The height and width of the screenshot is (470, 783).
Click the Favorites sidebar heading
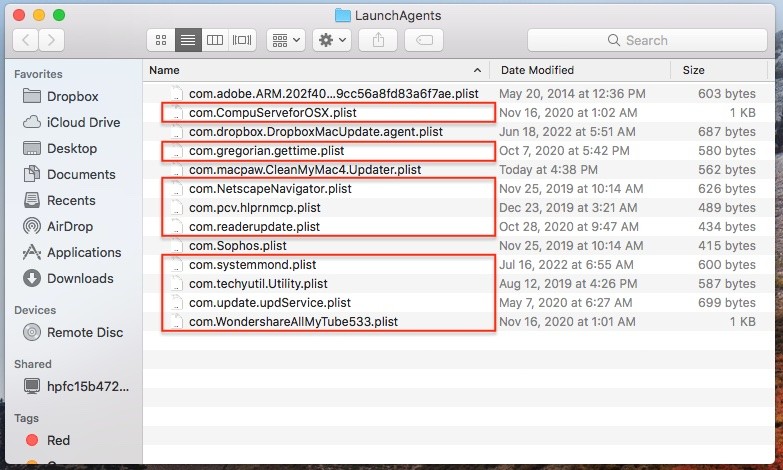tap(38, 74)
